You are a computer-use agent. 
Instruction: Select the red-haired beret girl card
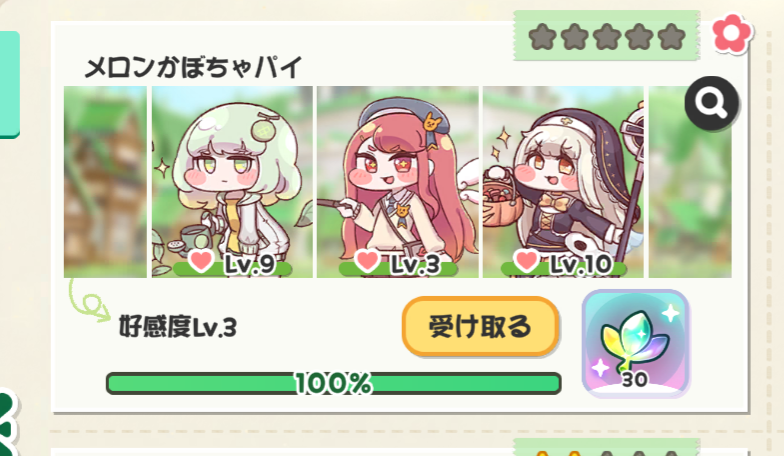click(x=398, y=182)
